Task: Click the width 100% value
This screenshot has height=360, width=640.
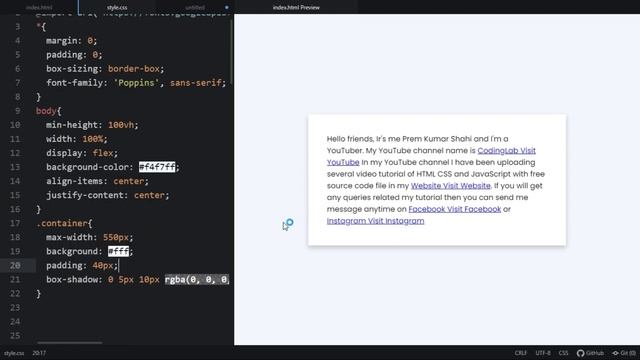Action: pos(92,139)
